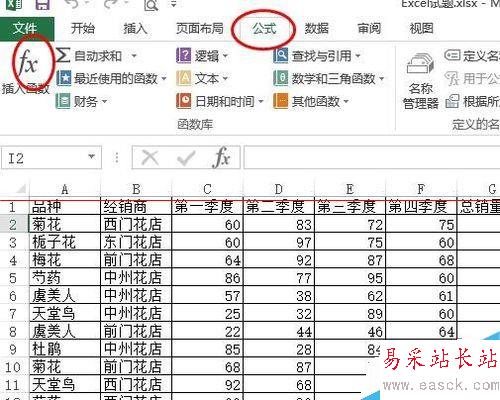Open Recently Used functions star icon
This screenshot has height=400, width=500.
pos(63,79)
